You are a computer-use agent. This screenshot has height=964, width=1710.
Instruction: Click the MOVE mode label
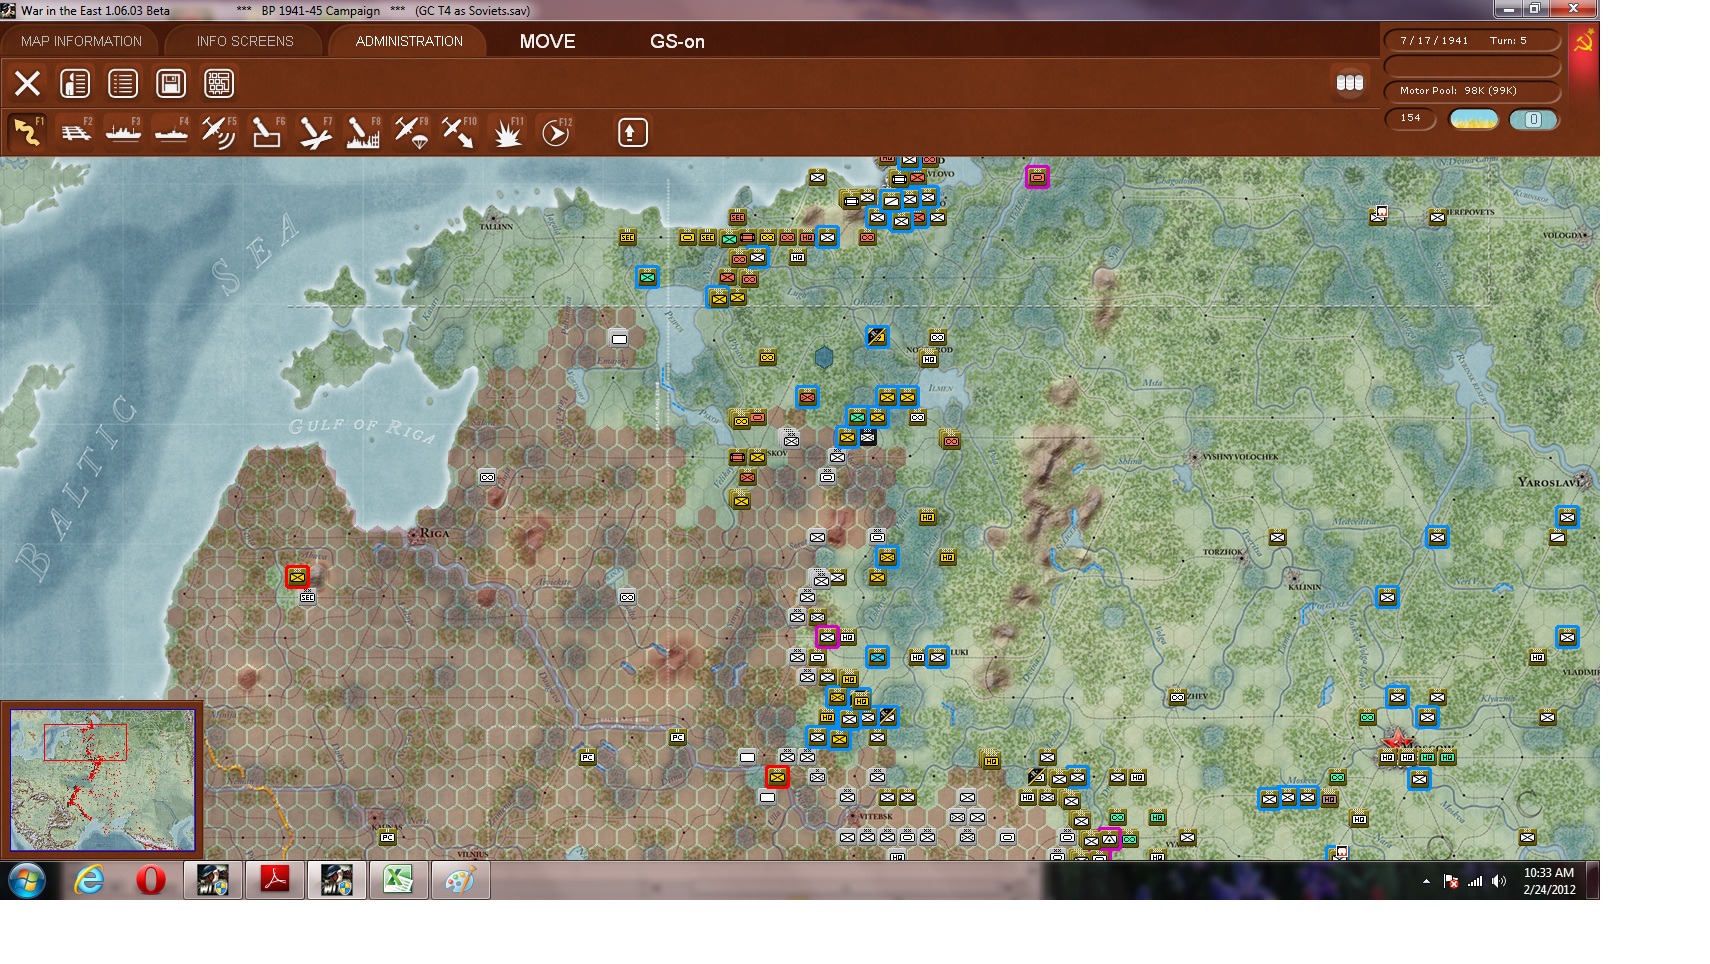coord(547,41)
